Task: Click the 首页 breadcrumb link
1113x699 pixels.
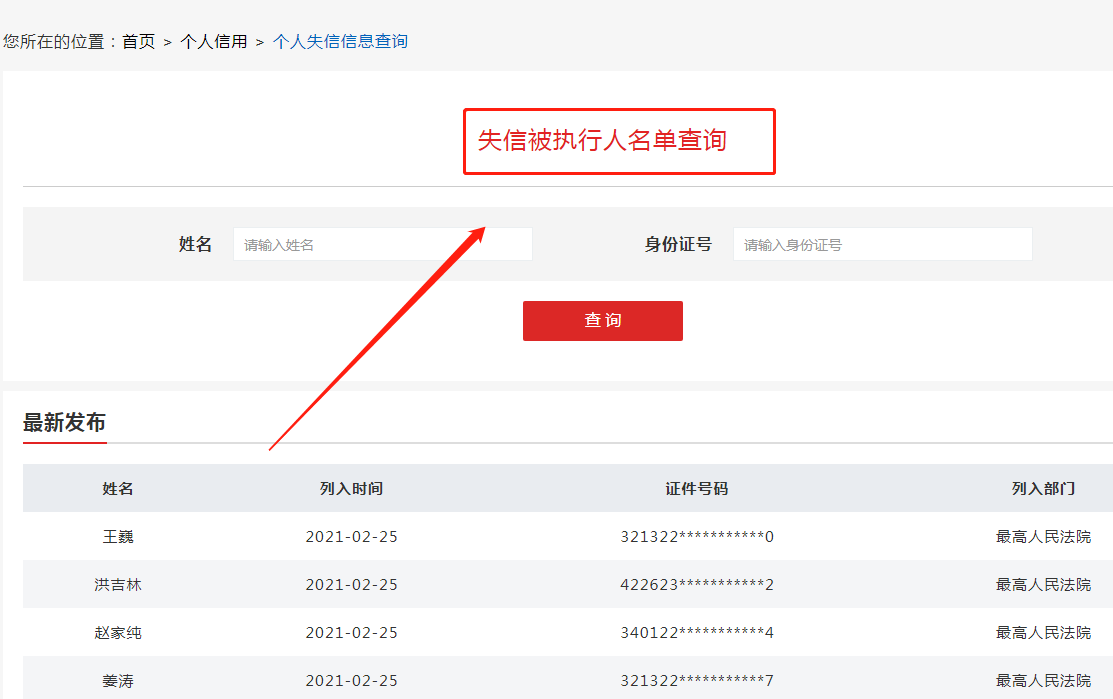Action: click(138, 42)
